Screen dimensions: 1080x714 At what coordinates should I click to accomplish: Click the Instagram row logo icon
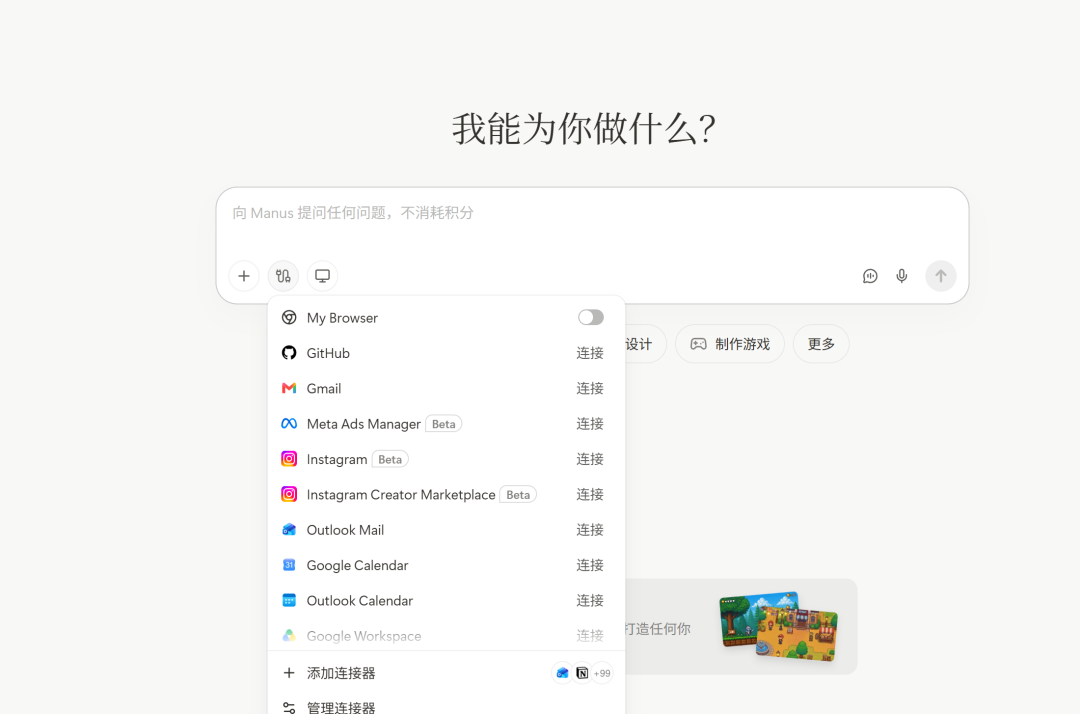[289, 459]
